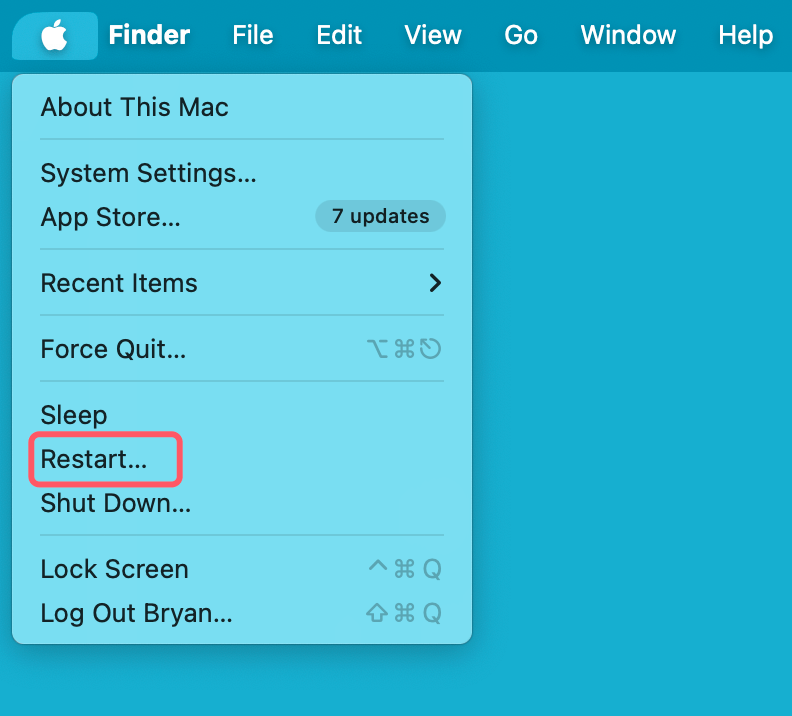
Task: Open the Edit menu
Action: click(339, 36)
